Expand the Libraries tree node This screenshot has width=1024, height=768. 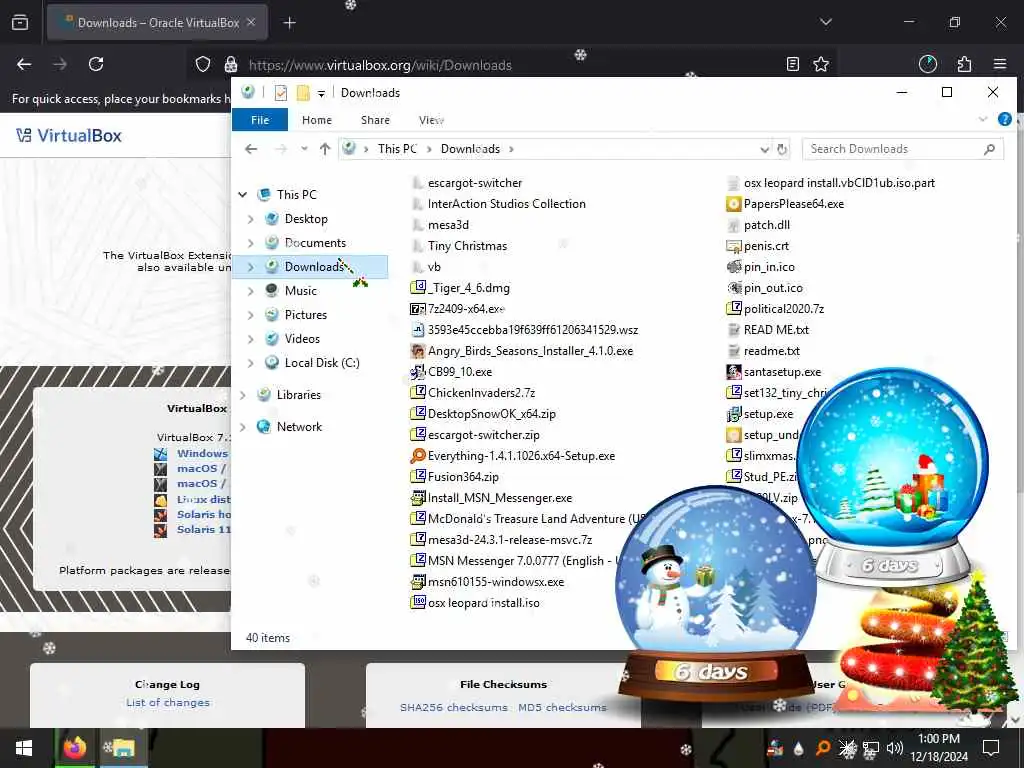[x=243, y=394]
